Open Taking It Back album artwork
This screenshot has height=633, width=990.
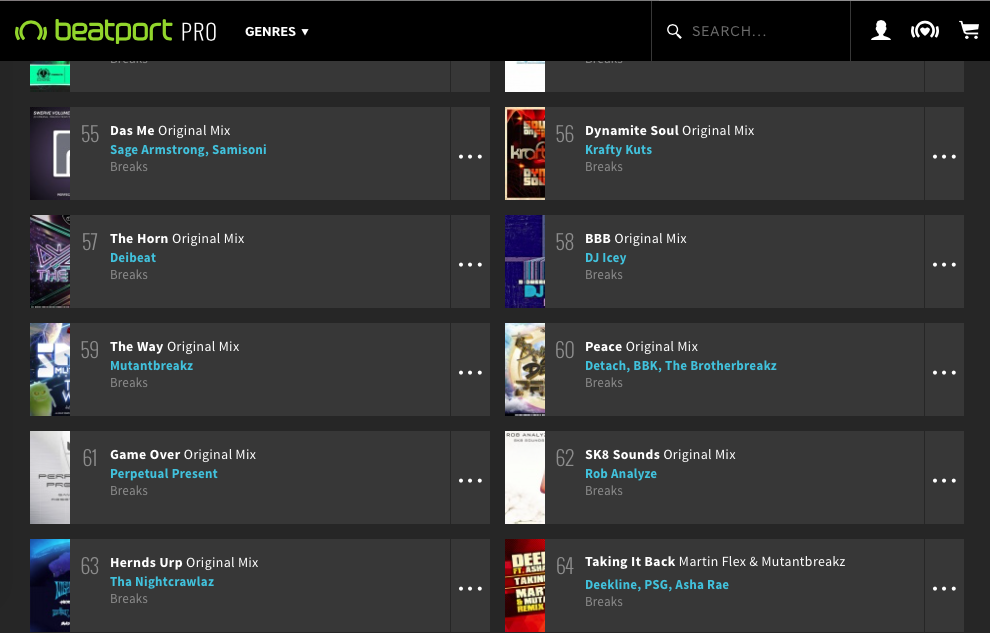[x=525, y=585]
